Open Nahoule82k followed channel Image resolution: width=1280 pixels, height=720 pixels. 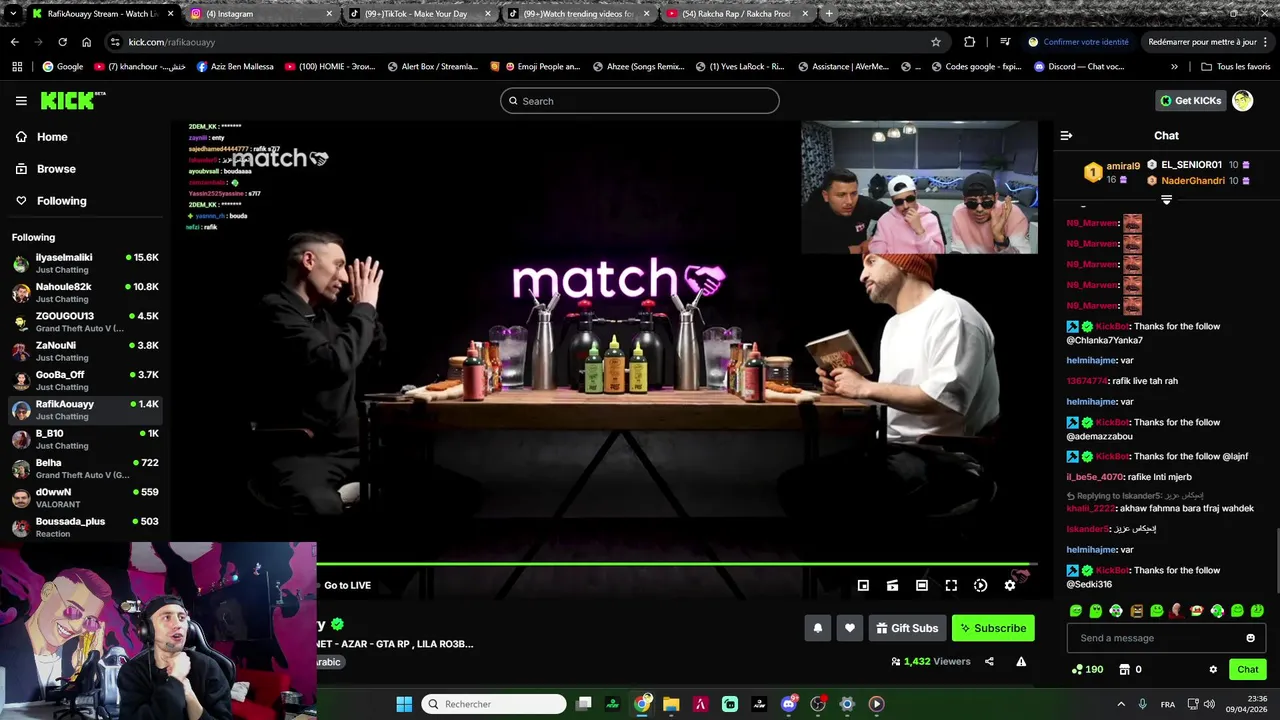point(85,292)
